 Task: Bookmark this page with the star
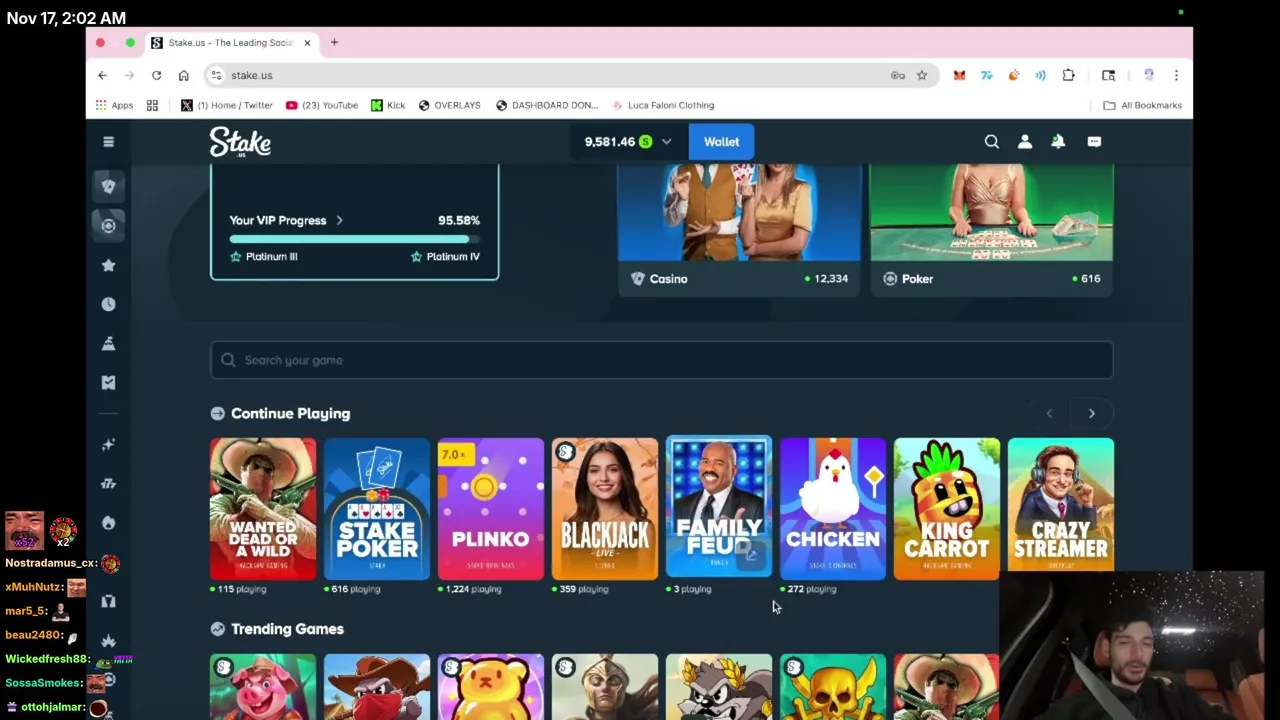922,75
